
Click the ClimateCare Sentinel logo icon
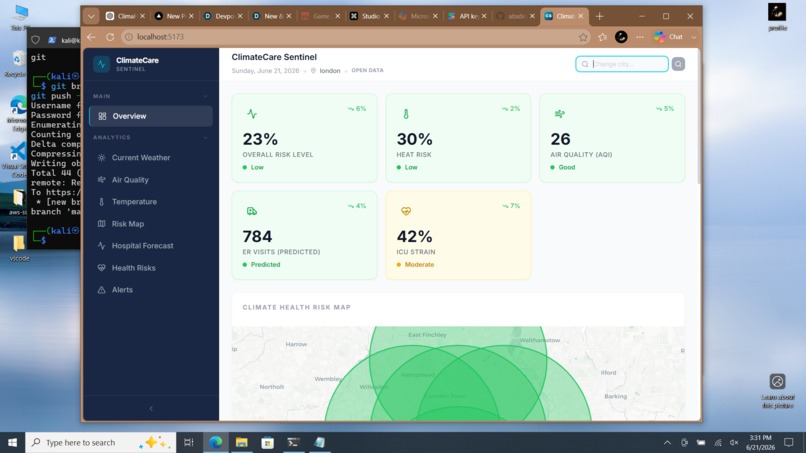point(101,64)
